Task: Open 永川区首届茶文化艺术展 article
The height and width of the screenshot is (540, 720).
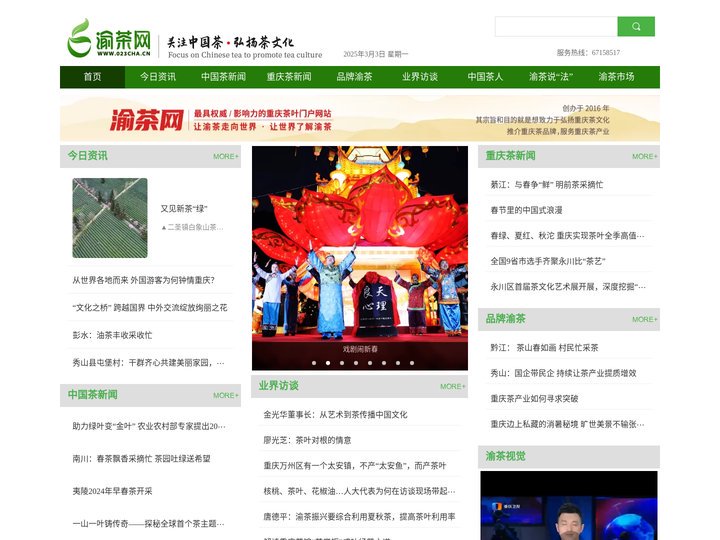Action: (x=568, y=287)
